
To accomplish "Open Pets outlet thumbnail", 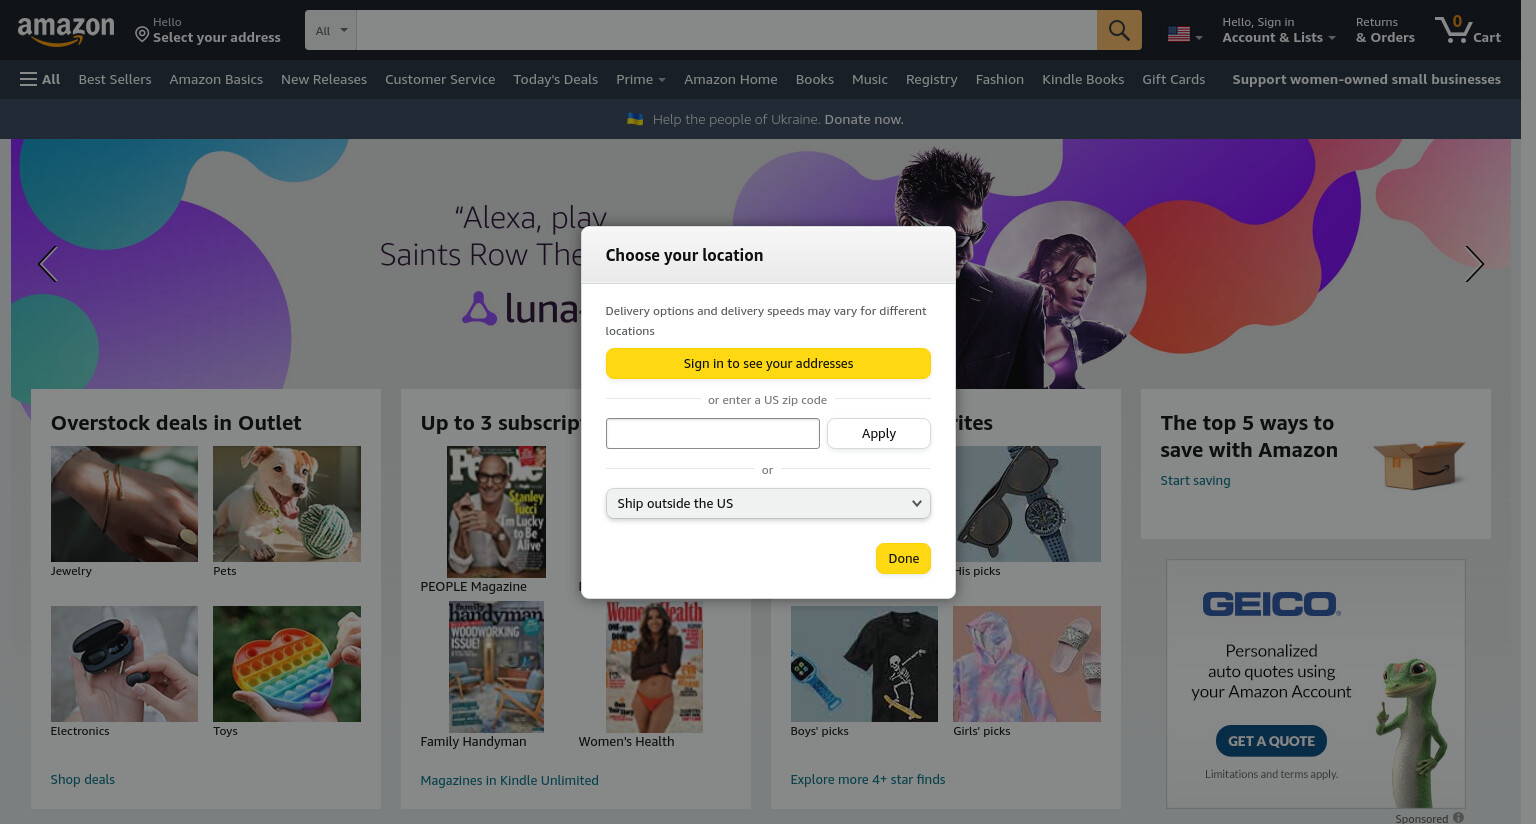I will 287,504.
